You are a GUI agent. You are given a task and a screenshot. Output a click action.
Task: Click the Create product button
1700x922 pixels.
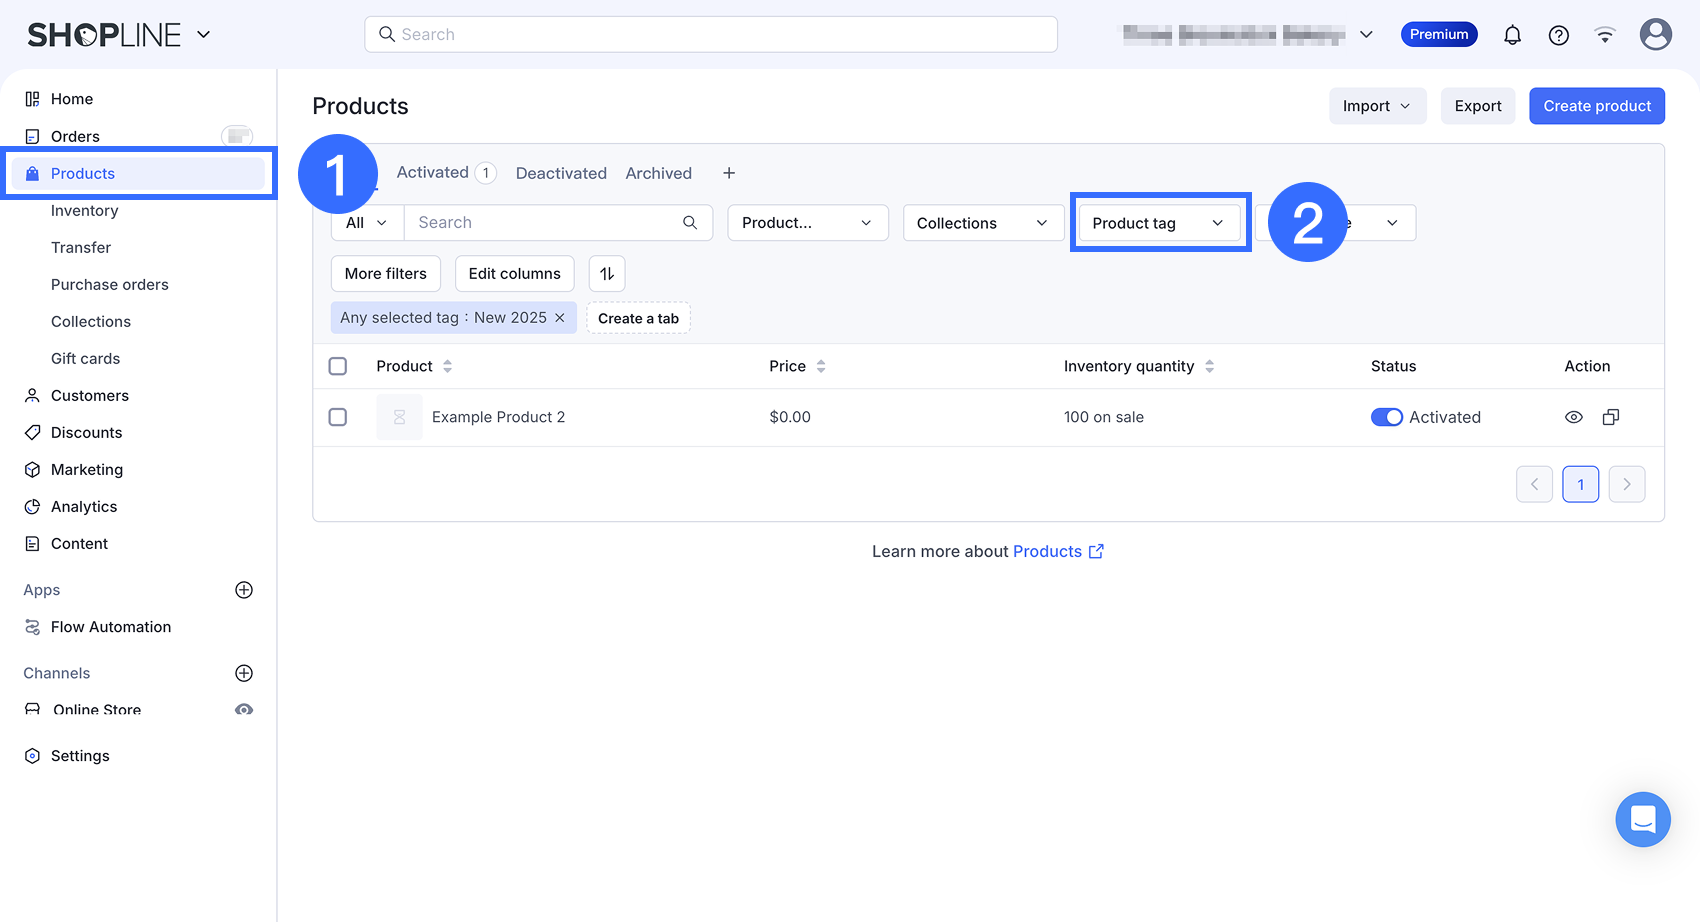(x=1596, y=106)
